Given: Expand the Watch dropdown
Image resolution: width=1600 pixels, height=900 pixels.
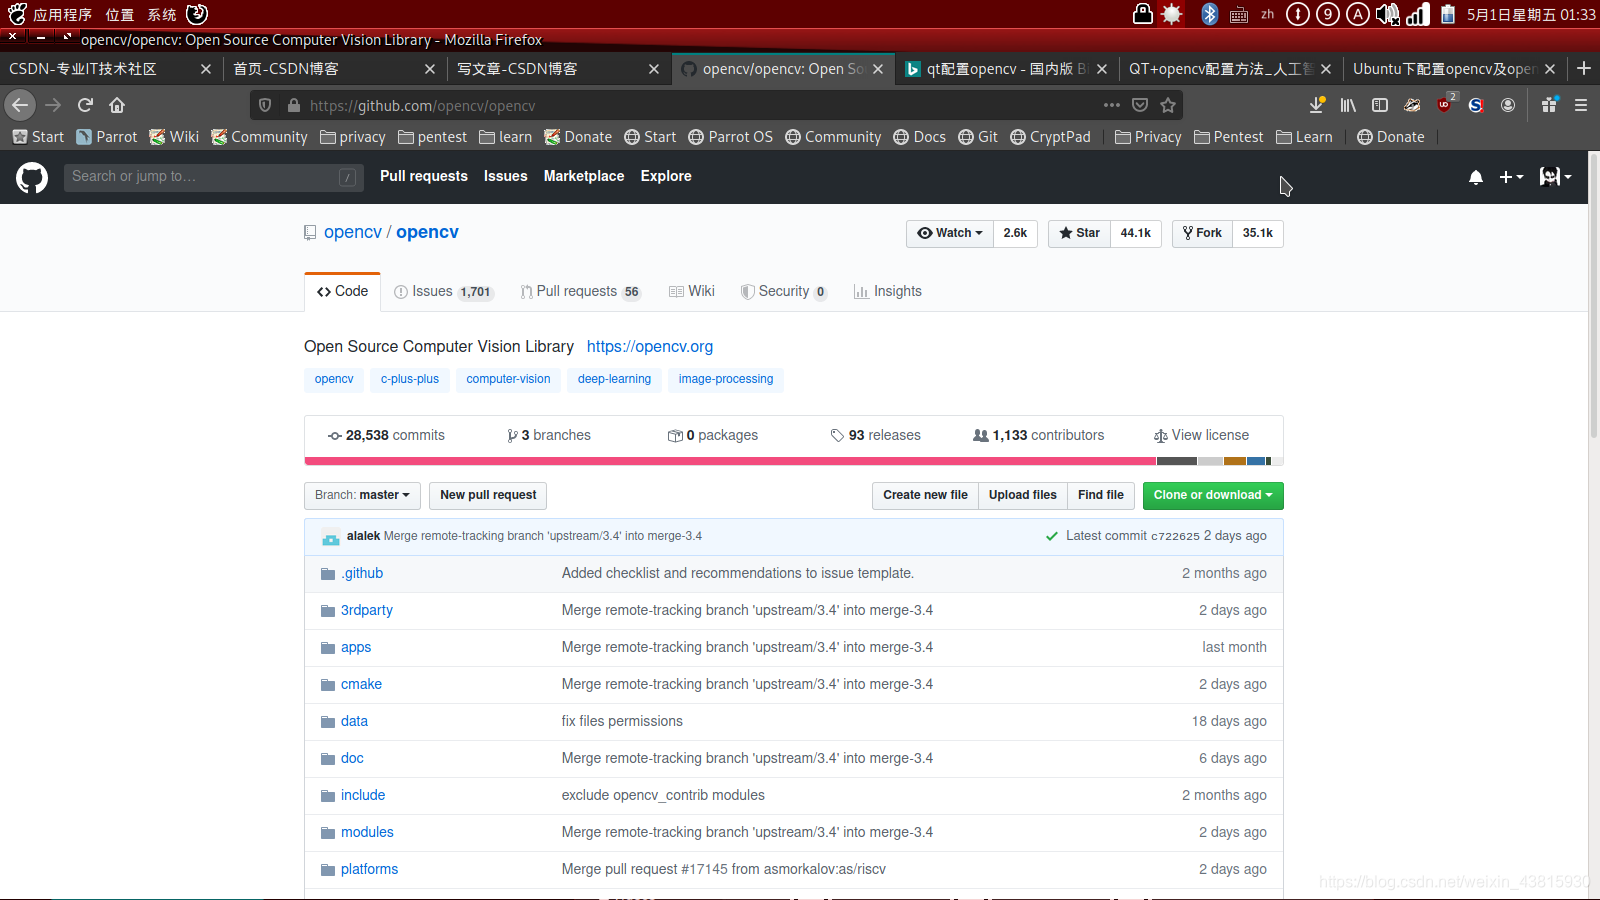Looking at the screenshot, I should point(950,233).
